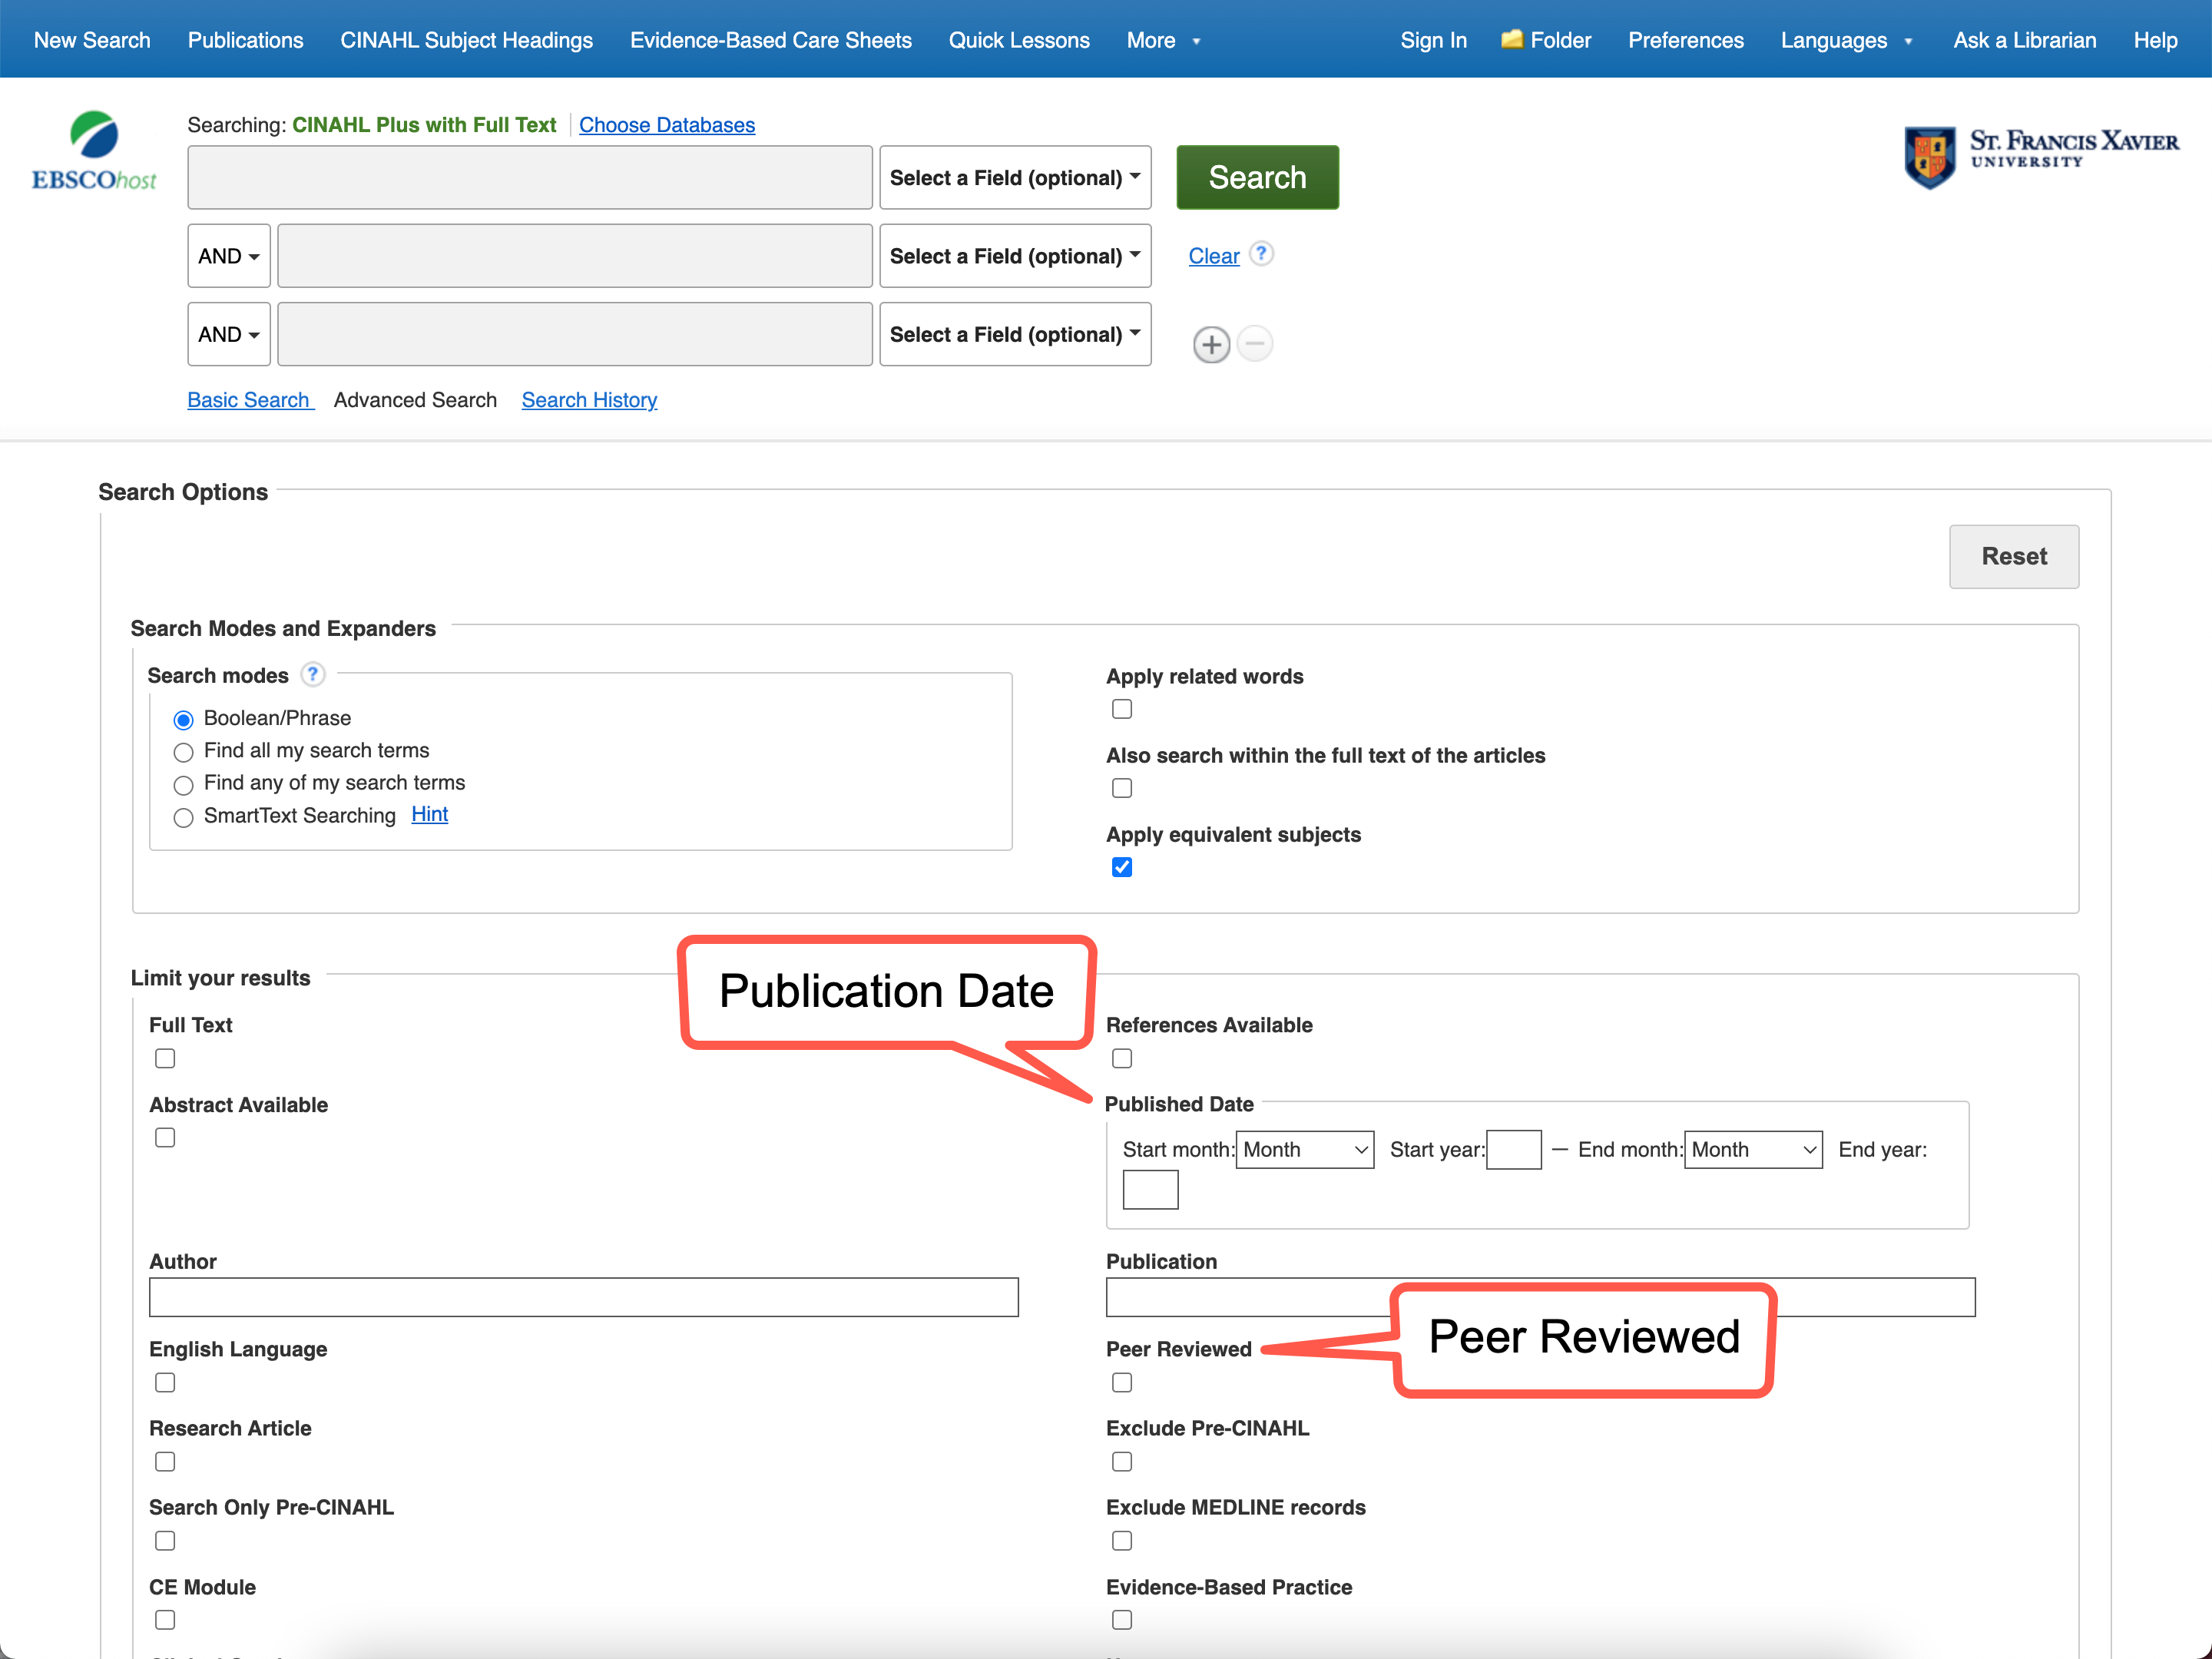Select Find all my search terms
Viewport: 2212px width, 1659px height.
[x=183, y=752]
